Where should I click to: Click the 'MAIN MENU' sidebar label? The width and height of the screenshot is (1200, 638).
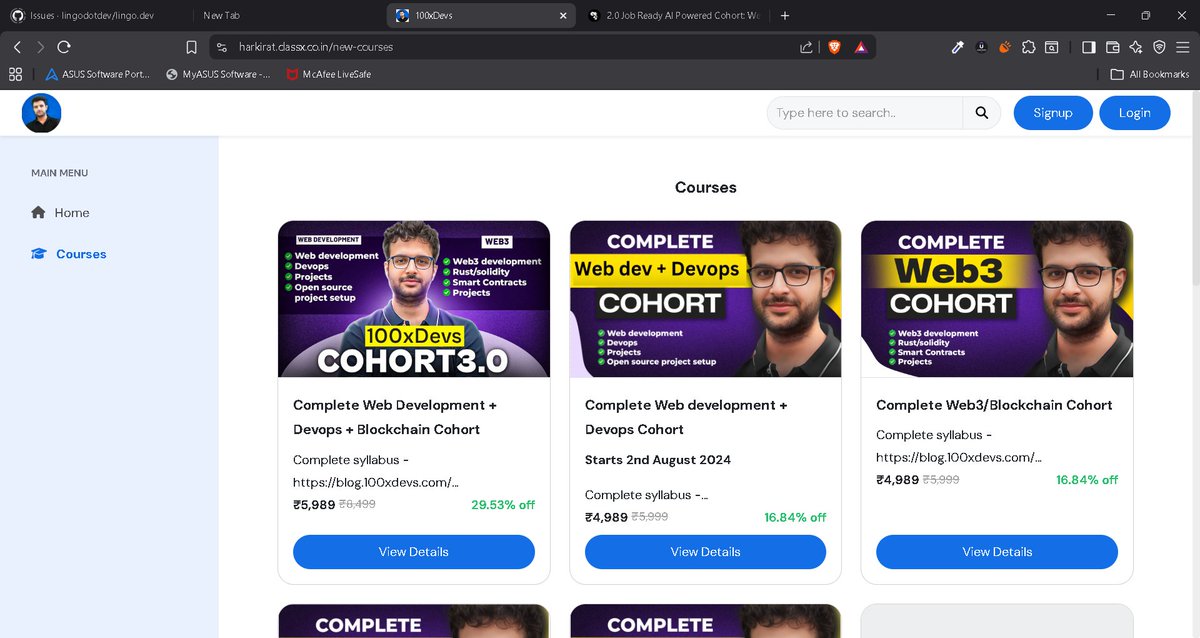60,173
